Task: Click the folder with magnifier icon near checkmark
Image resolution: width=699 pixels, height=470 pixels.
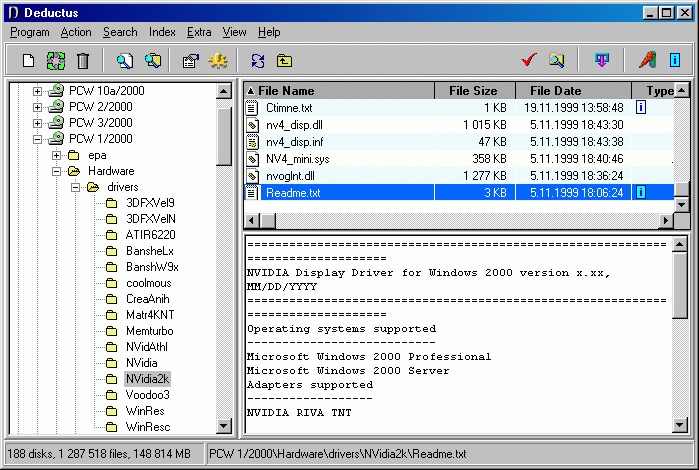Action: click(556, 60)
